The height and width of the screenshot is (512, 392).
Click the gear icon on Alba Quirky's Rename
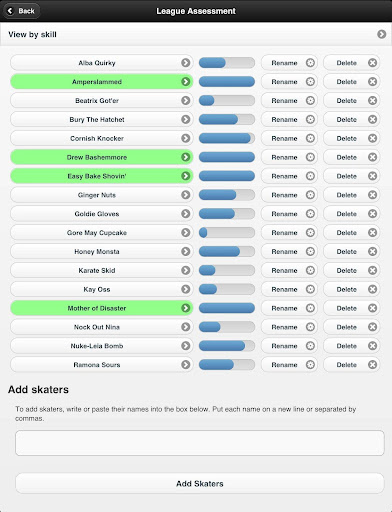click(x=310, y=63)
